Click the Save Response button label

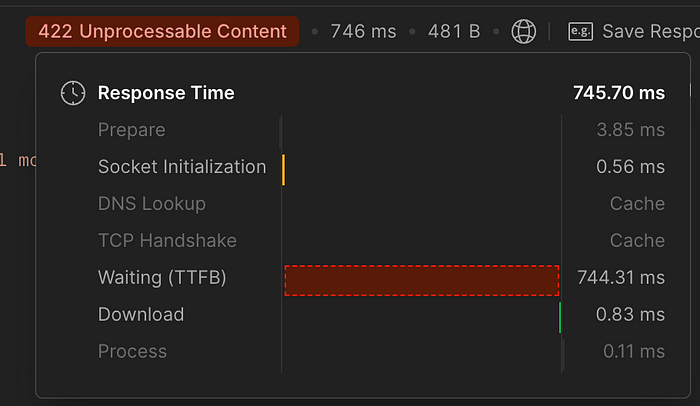(651, 31)
